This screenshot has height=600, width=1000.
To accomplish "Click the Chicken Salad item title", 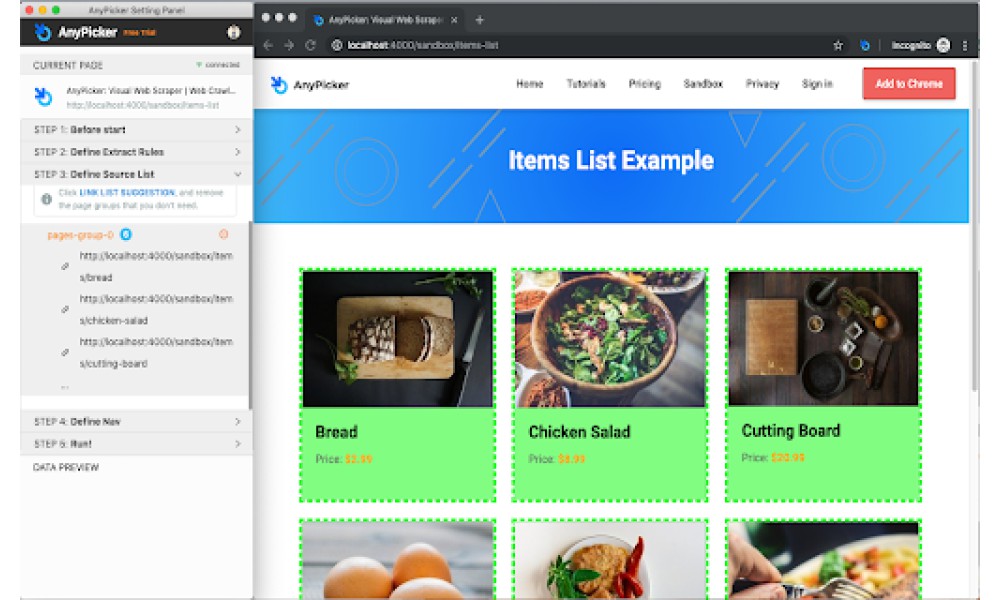I will [579, 432].
